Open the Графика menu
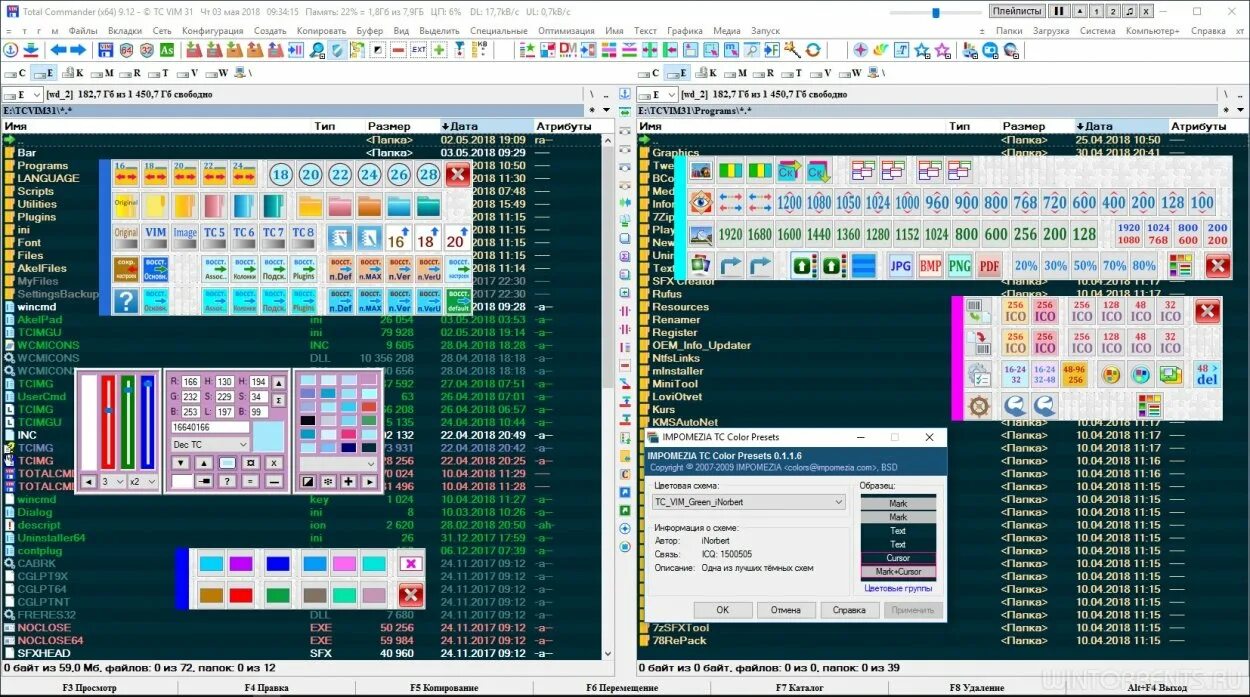The height and width of the screenshot is (697, 1250). click(x=685, y=31)
